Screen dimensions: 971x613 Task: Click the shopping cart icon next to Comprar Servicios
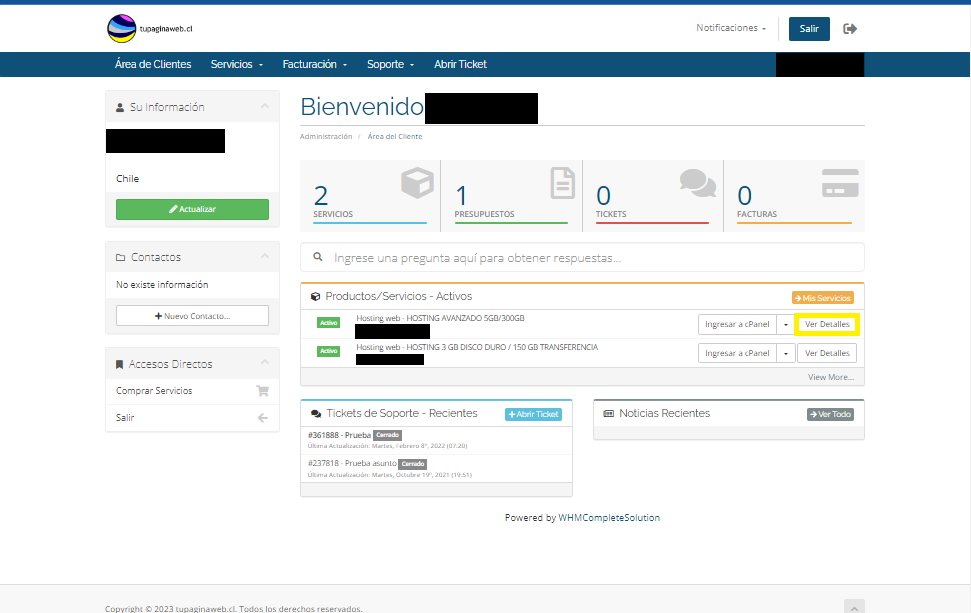point(262,391)
